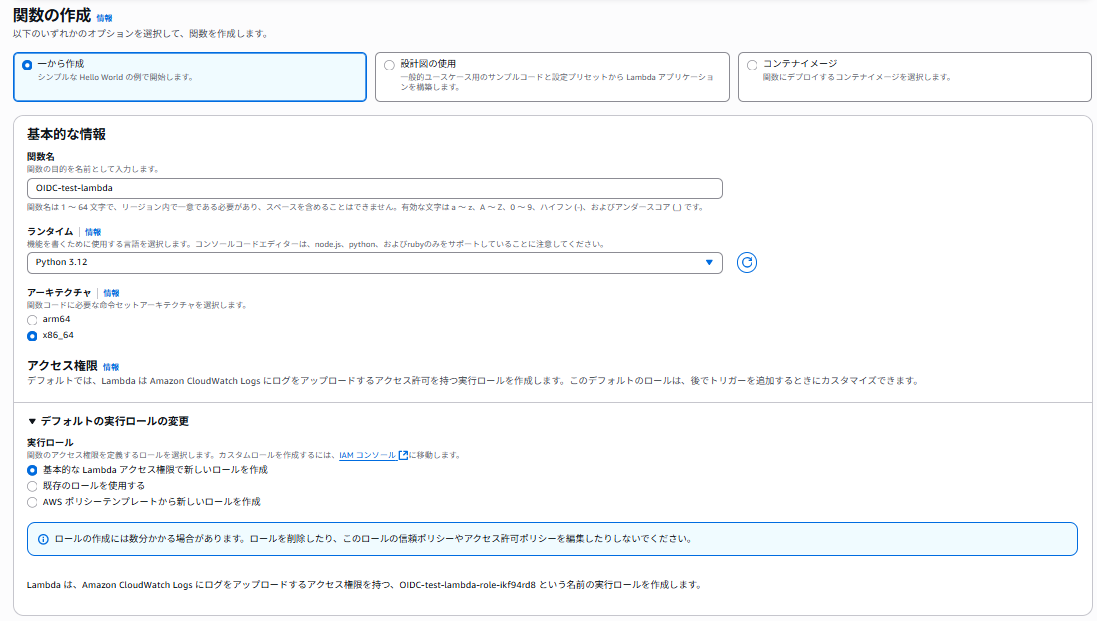Click 情報 link next to 関数の作成

[104, 18]
